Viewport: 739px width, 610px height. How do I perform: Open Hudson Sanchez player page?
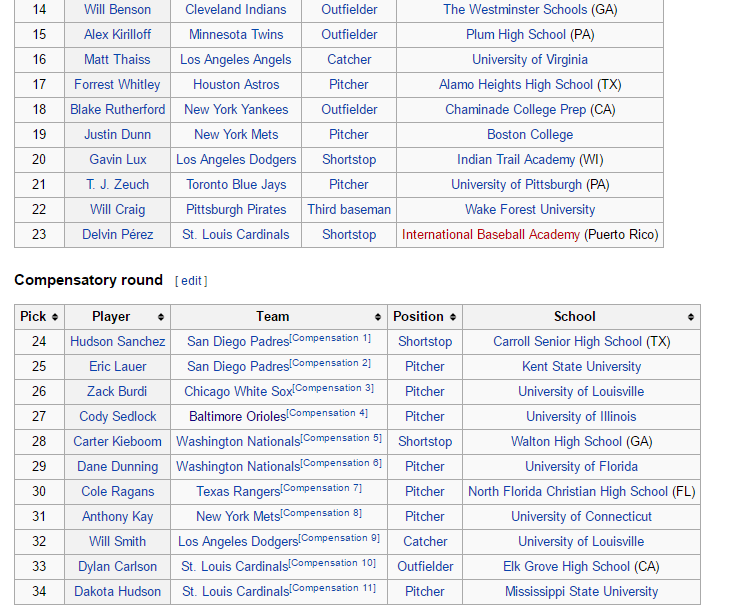pos(118,342)
